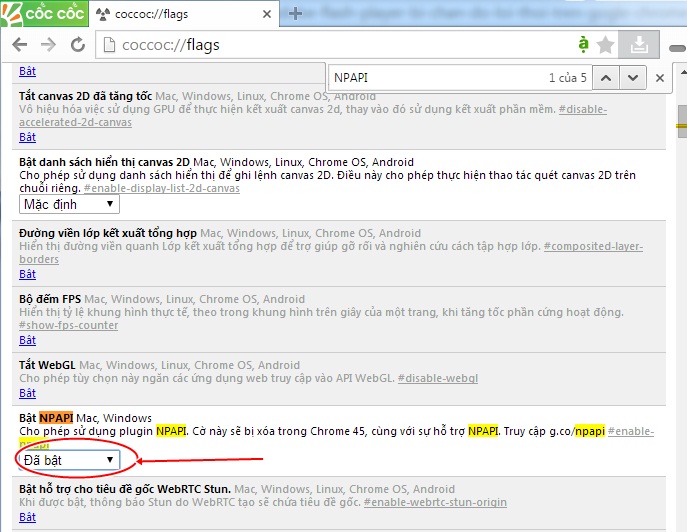Enable Bộ đếm FPS via Bật
687x532 pixels.
[27, 340]
